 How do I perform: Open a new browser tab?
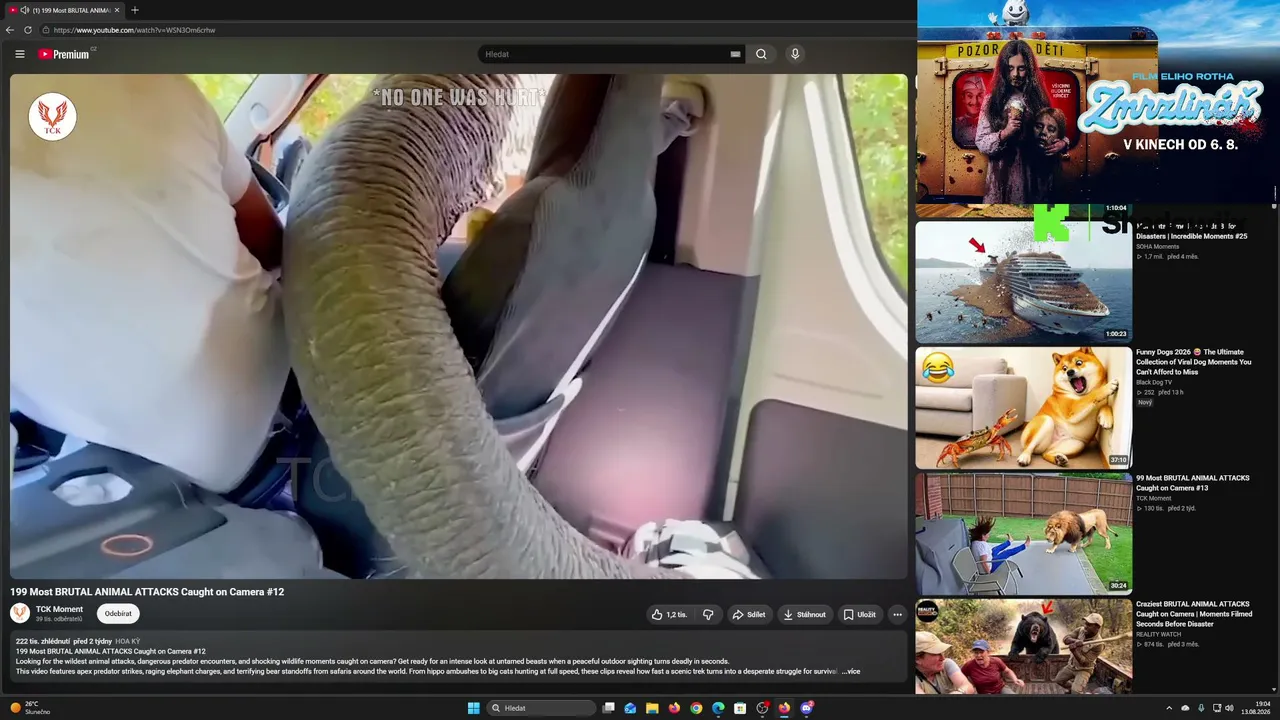click(135, 10)
